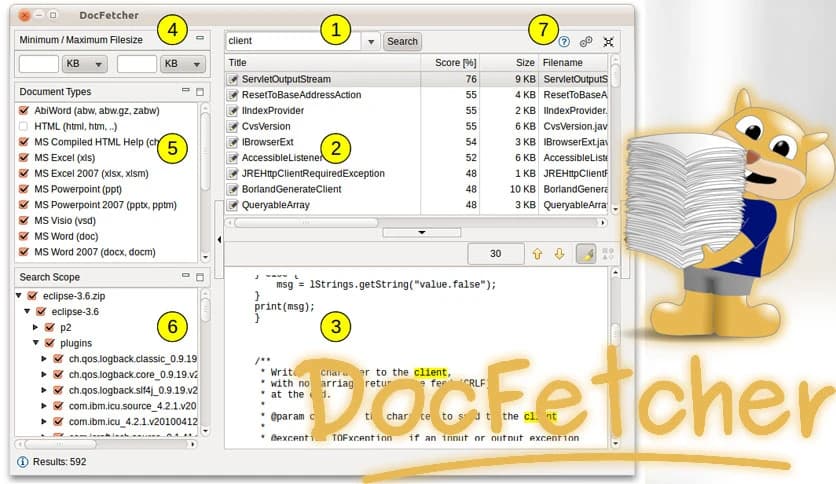Open the help manual icon
Image resolution: width=836 pixels, height=484 pixels.
(564, 42)
